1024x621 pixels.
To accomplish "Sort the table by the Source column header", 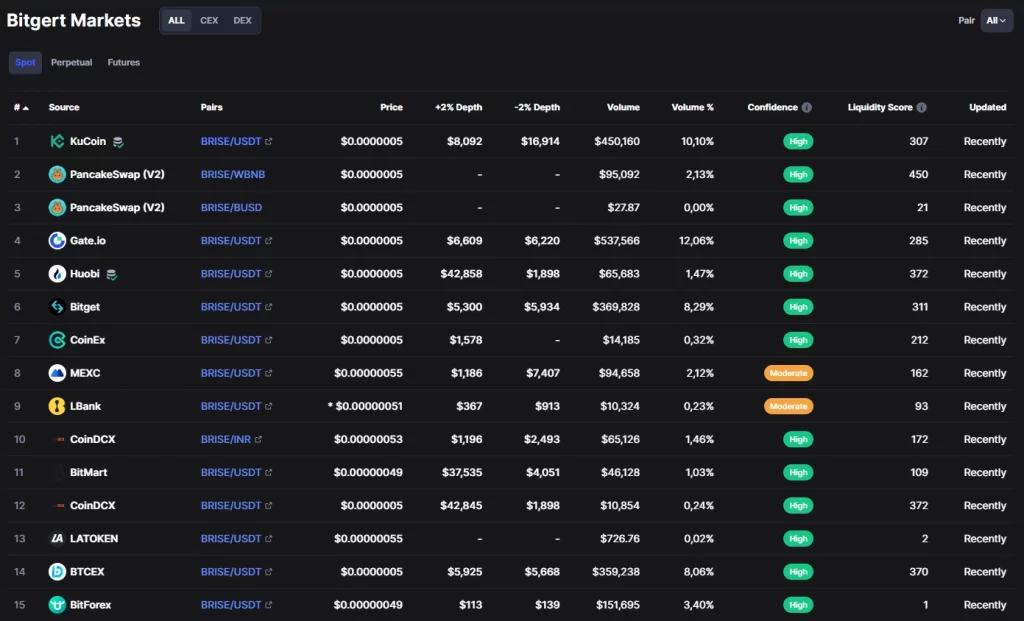I will (x=64, y=107).
